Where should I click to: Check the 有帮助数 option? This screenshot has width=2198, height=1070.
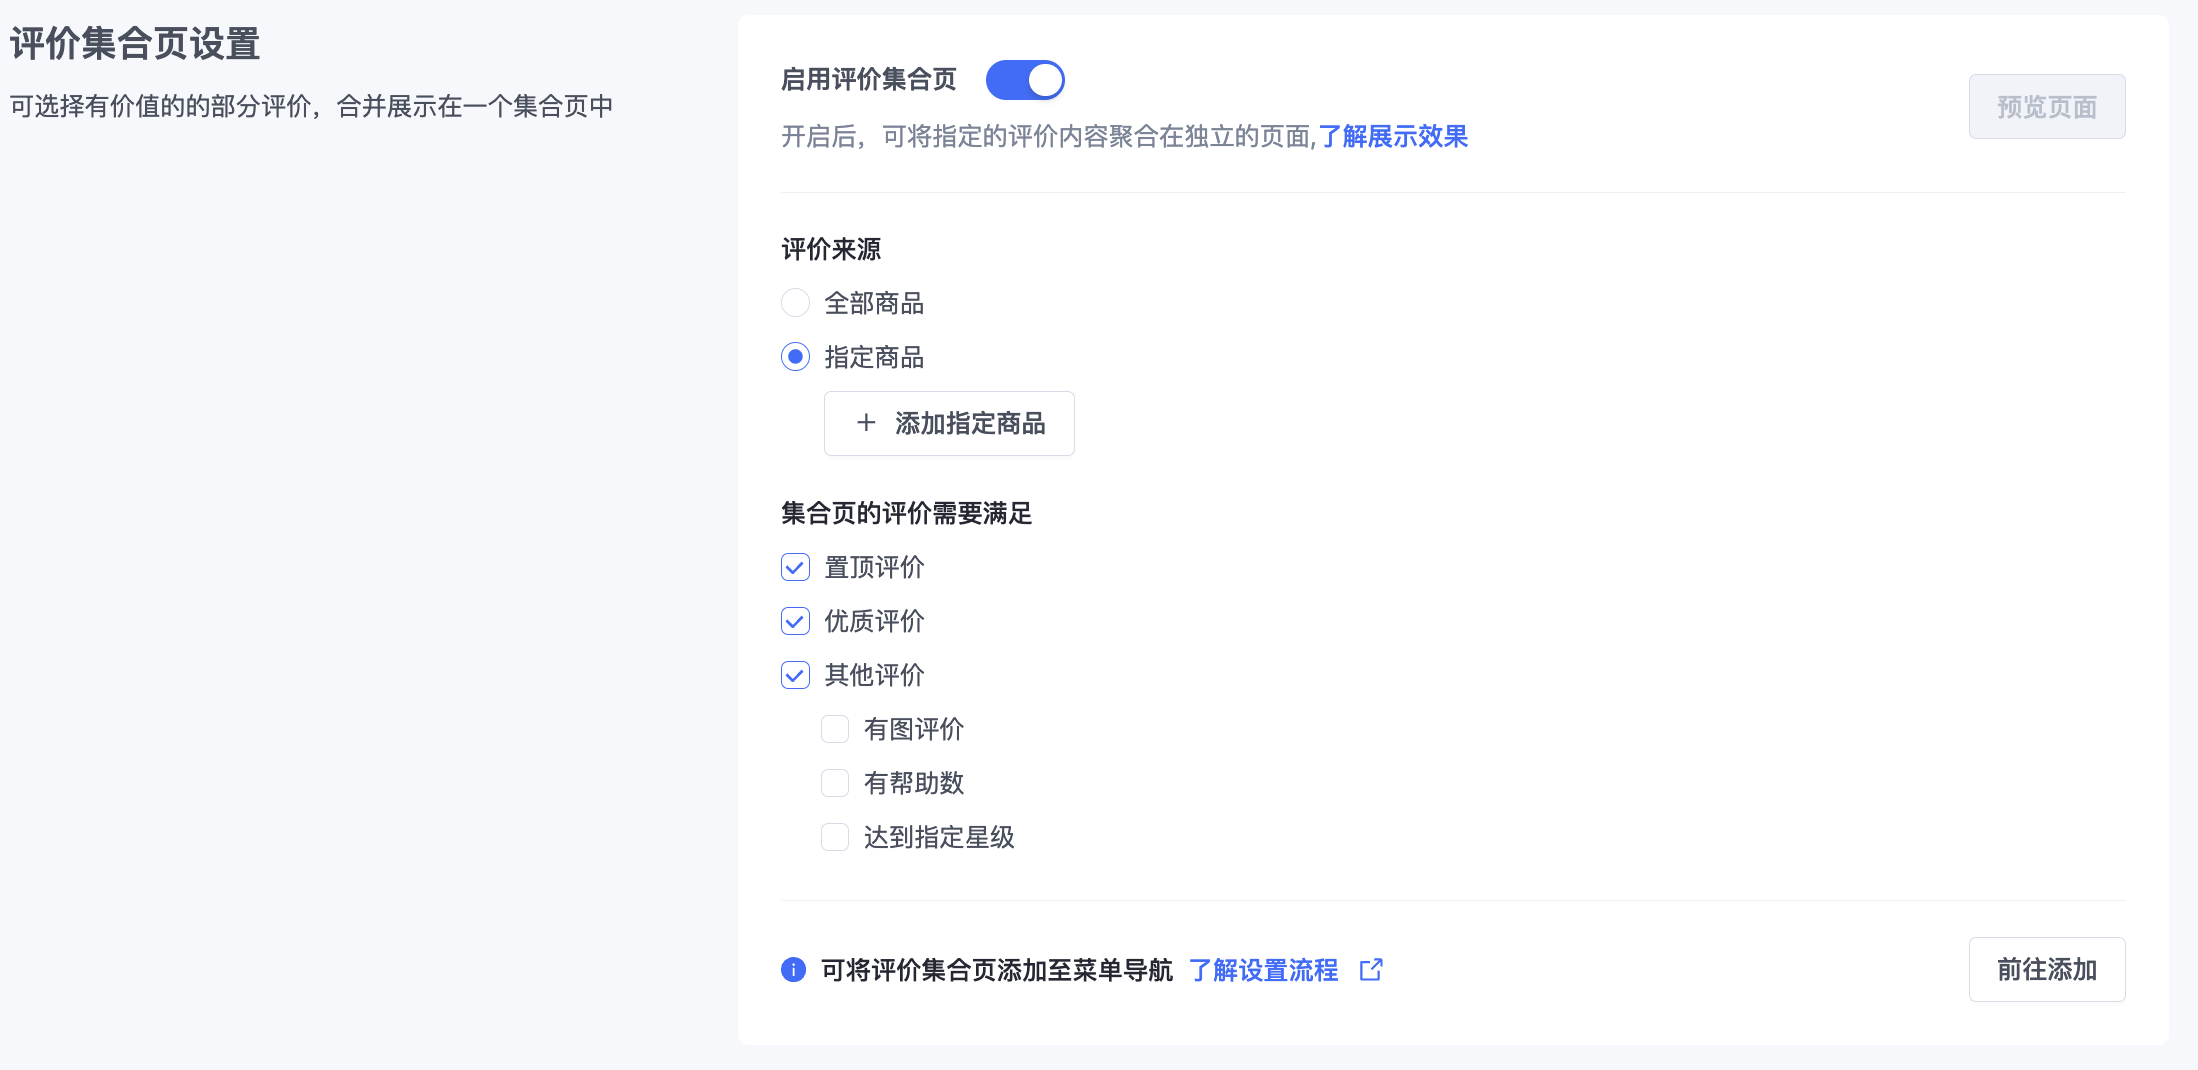(835, 783)
